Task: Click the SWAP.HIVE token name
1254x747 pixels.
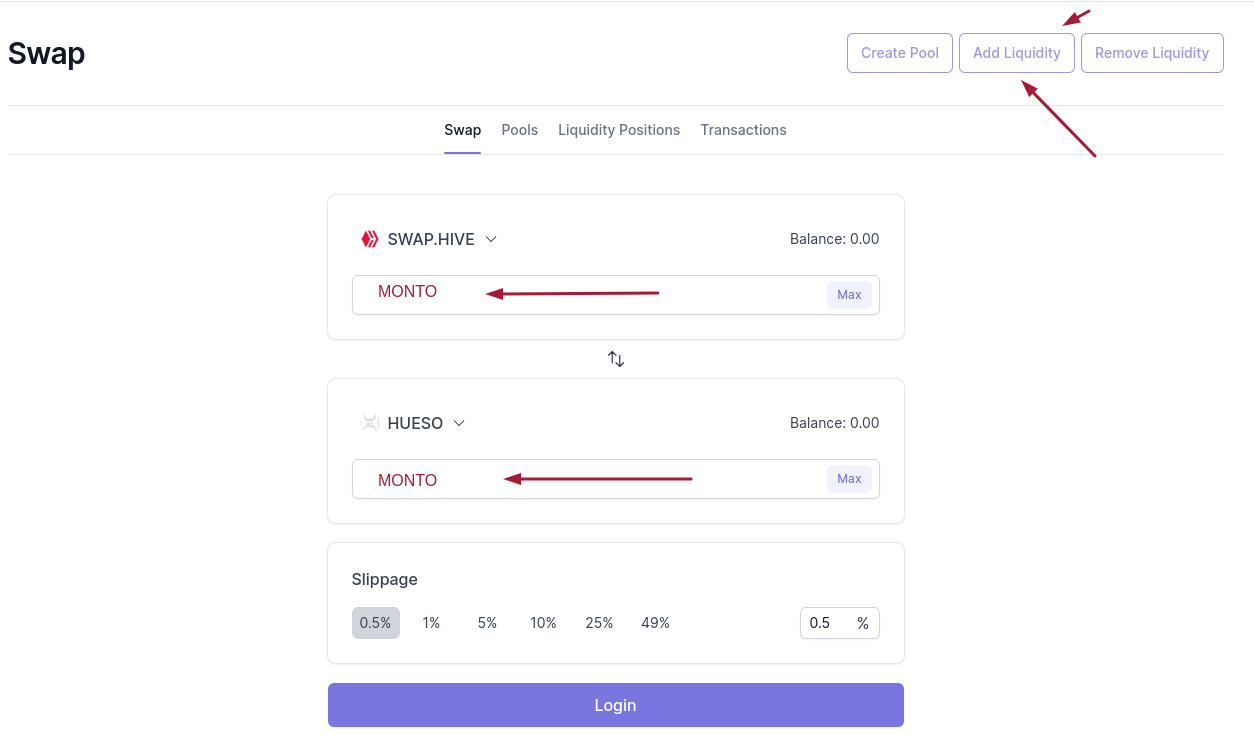Action: pos(431,239)
